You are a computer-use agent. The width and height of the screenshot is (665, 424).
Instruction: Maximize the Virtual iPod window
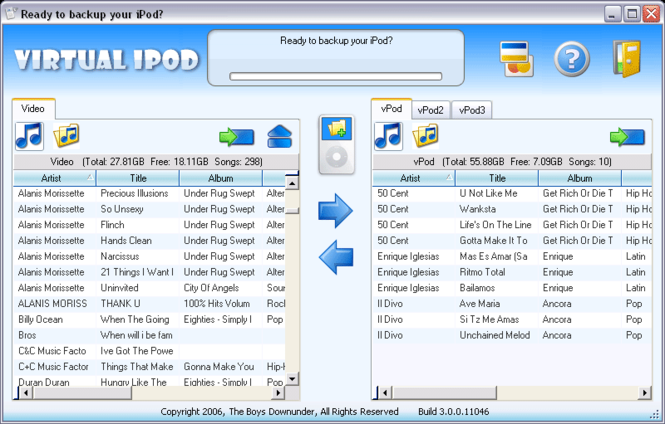[x=631, y=14]
